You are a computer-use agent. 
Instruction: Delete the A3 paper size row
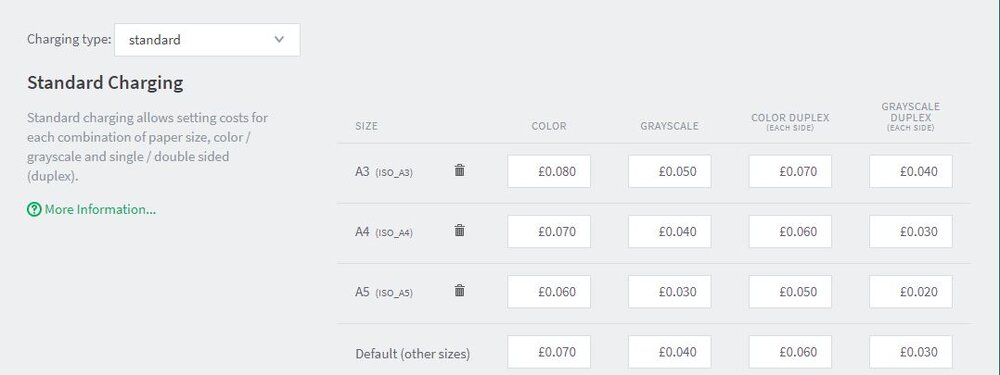pos(459,170)
